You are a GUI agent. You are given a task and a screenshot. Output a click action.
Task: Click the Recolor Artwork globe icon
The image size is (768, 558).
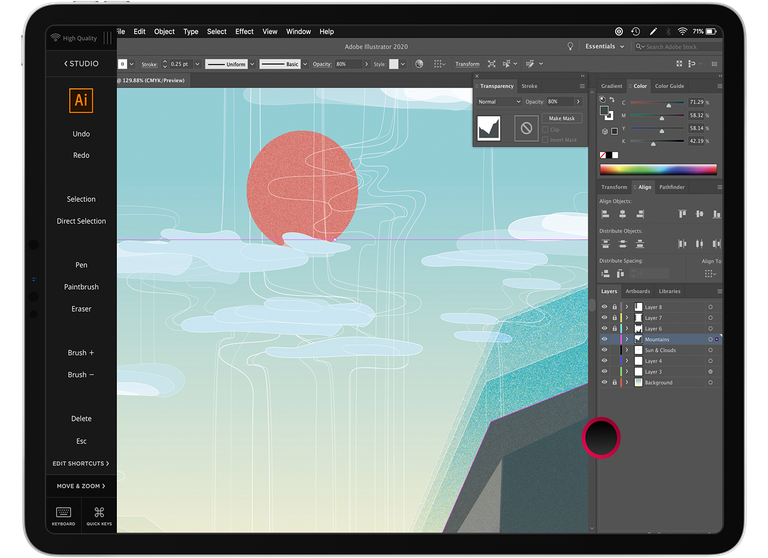[419, 64]
